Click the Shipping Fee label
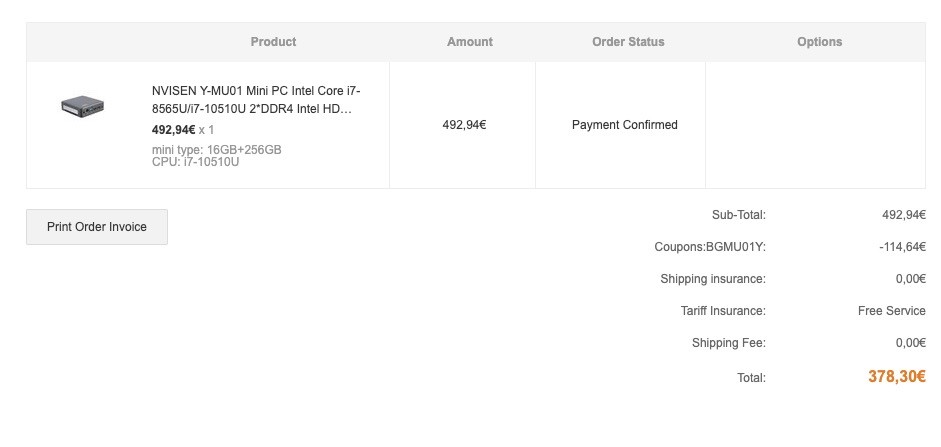 point(729,343)
